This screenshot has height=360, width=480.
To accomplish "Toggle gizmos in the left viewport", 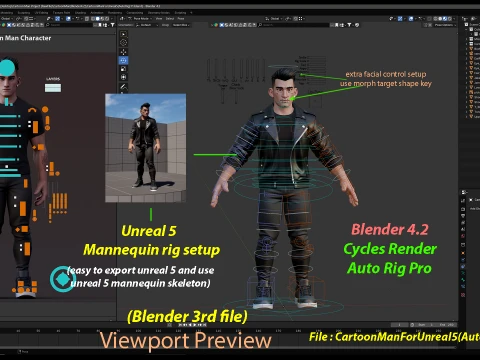I will (x=58, y=19).
